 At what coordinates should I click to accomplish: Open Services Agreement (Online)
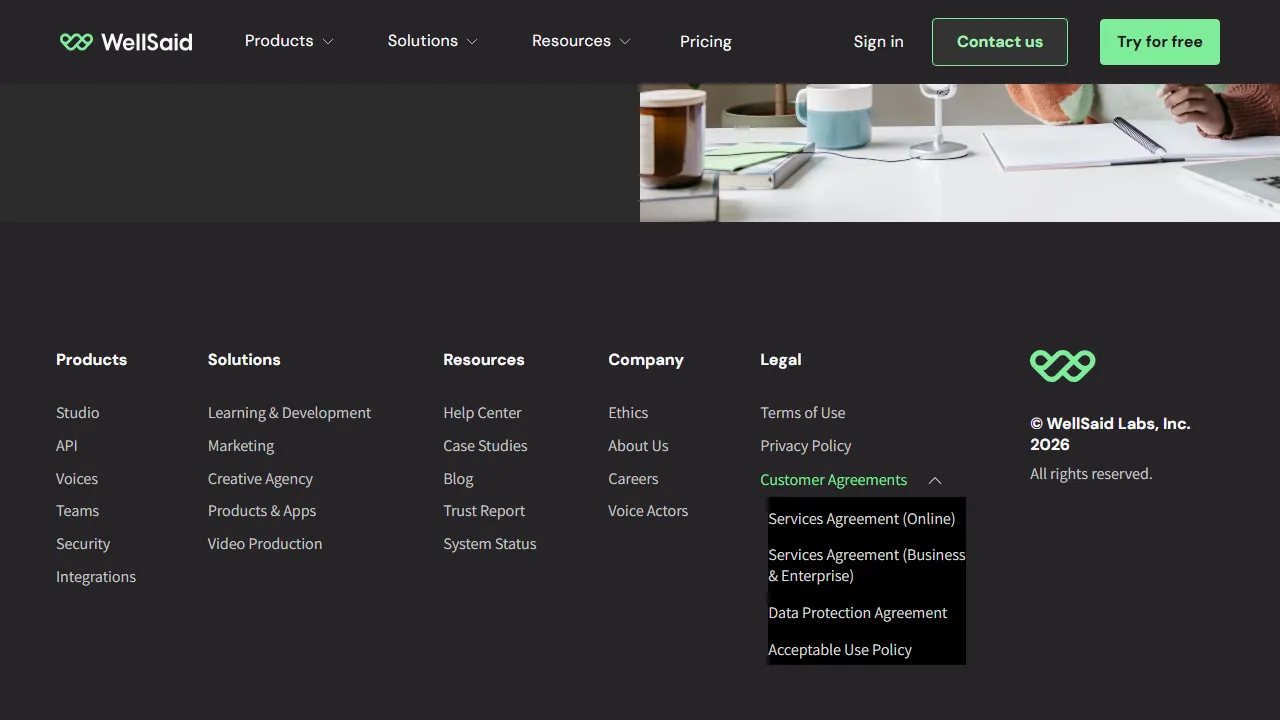pos(862,519)
